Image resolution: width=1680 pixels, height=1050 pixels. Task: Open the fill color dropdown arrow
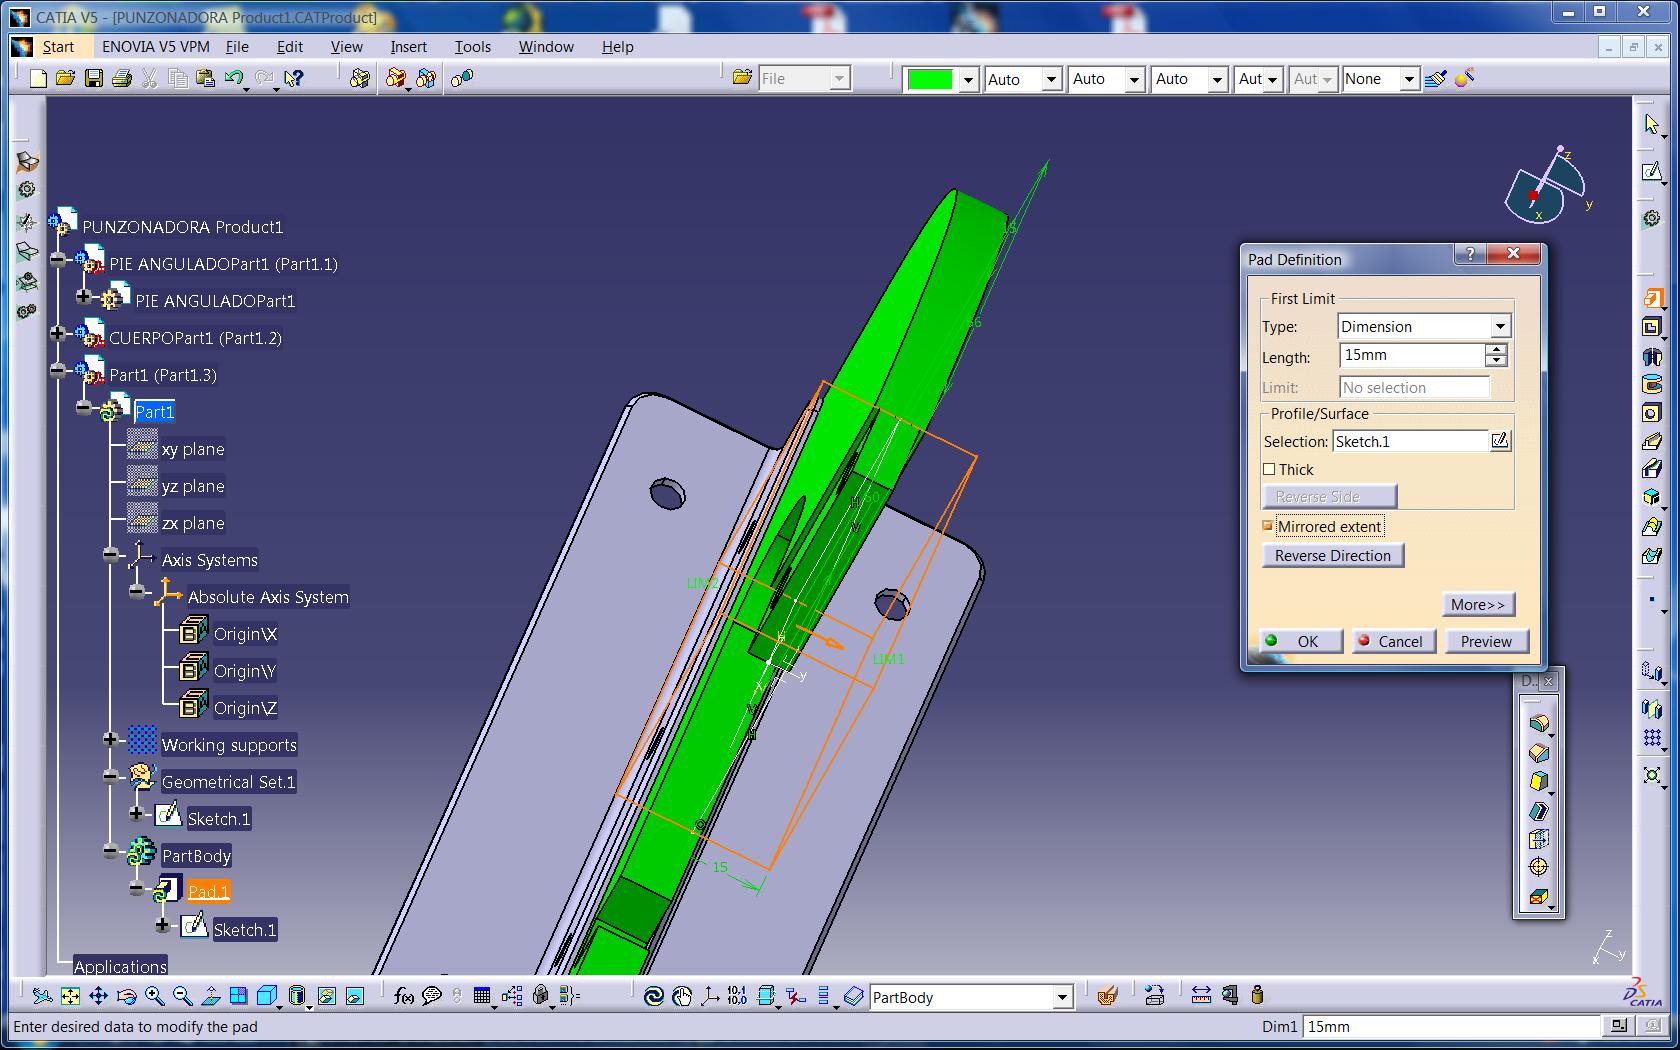tap(968, 80)
